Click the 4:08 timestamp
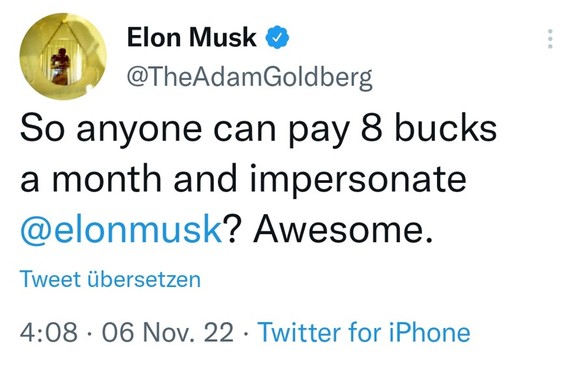 [49, 332]
